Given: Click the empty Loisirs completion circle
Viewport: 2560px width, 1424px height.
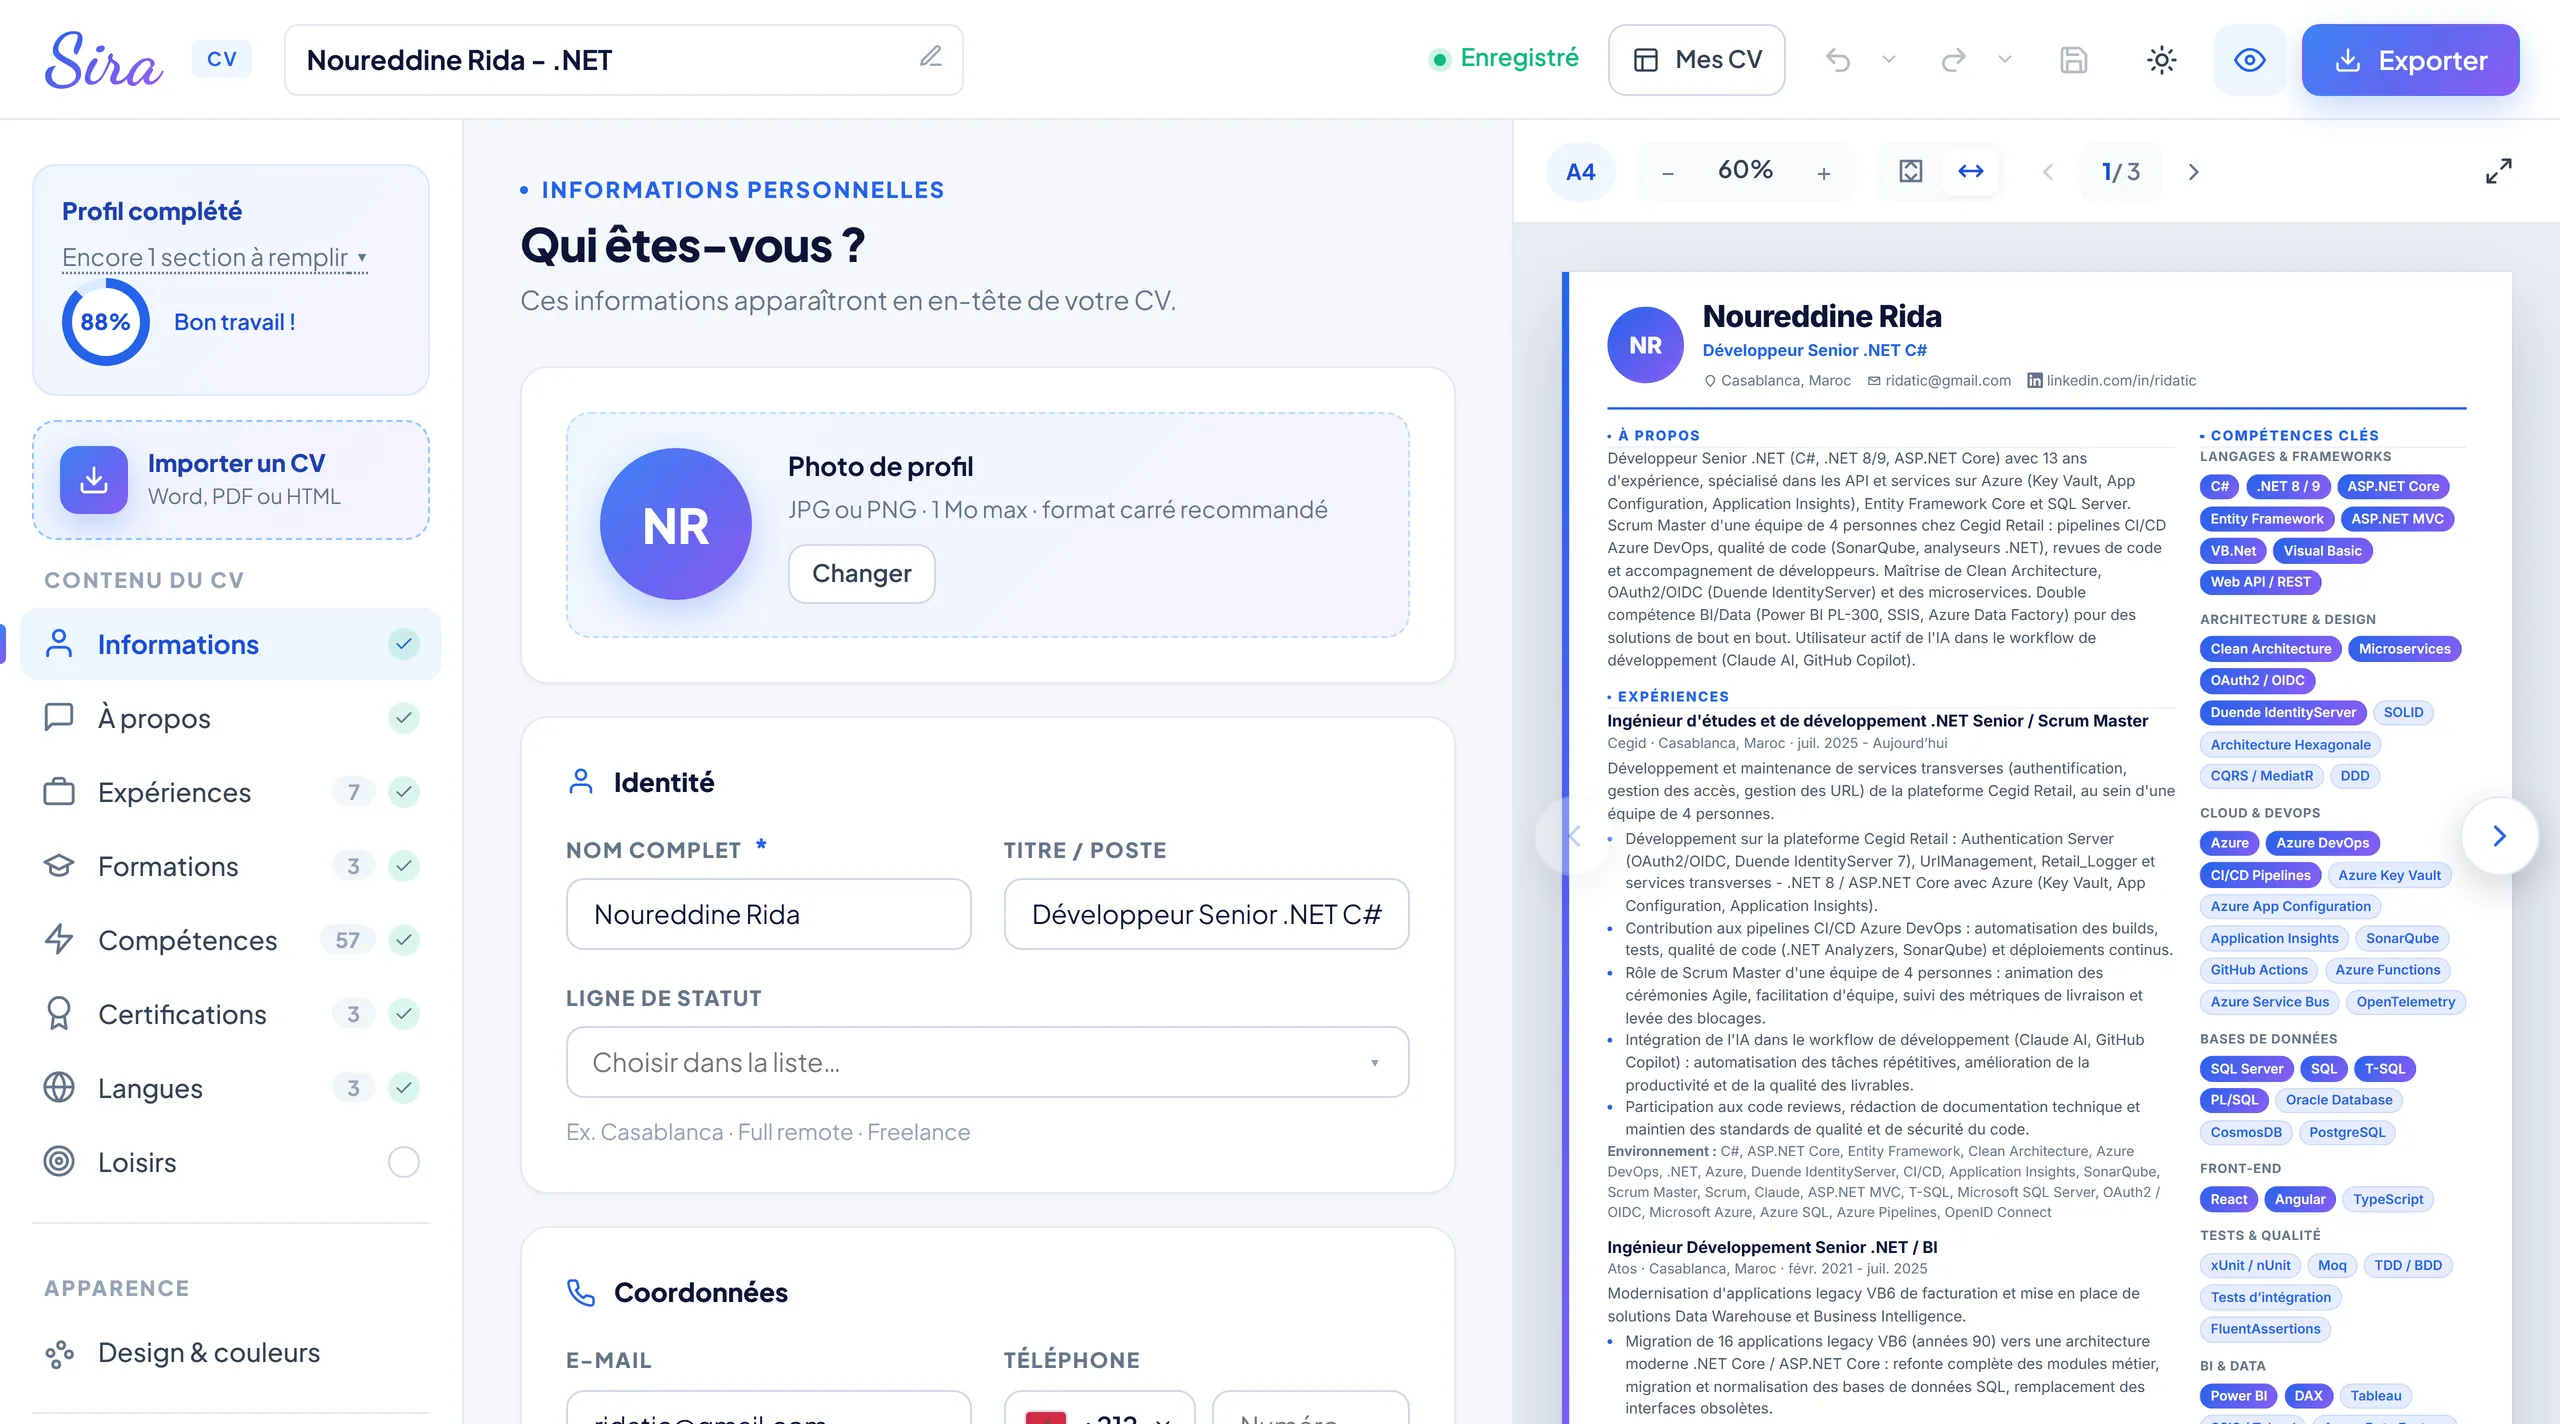Looking at the screenshot, I should [403, 1162].
